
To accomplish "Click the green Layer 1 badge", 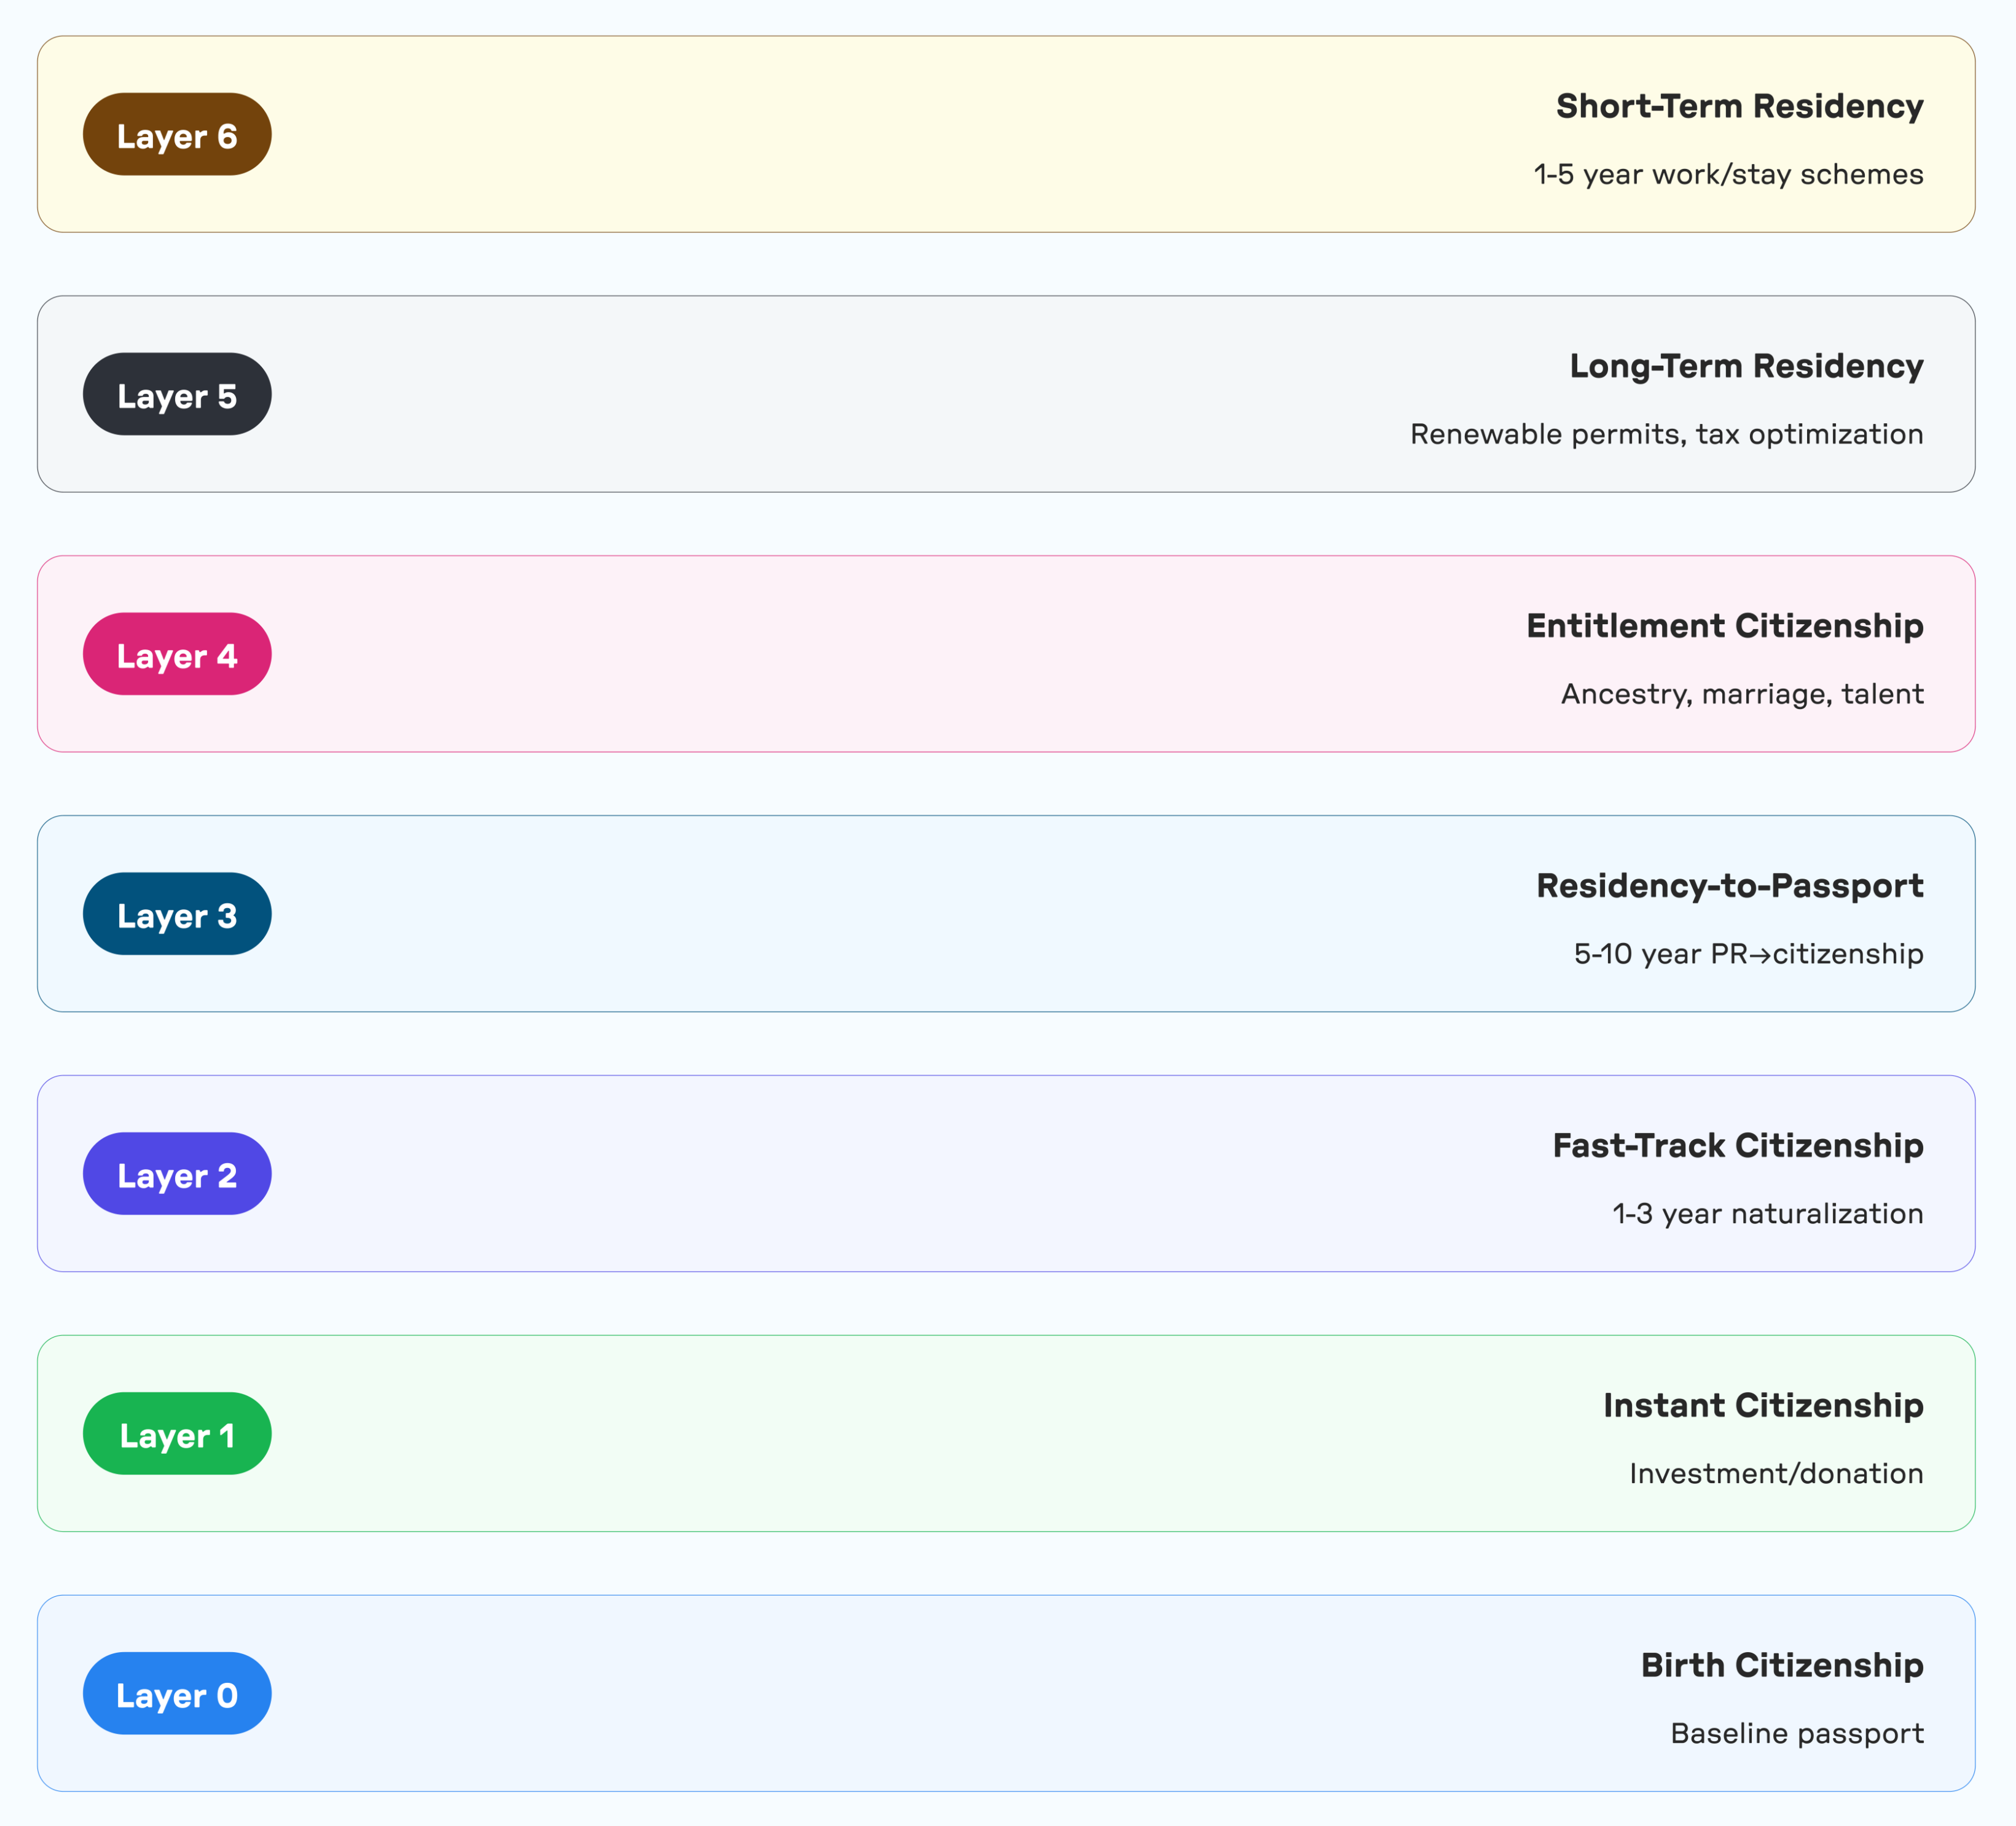I will point(177,1434).
